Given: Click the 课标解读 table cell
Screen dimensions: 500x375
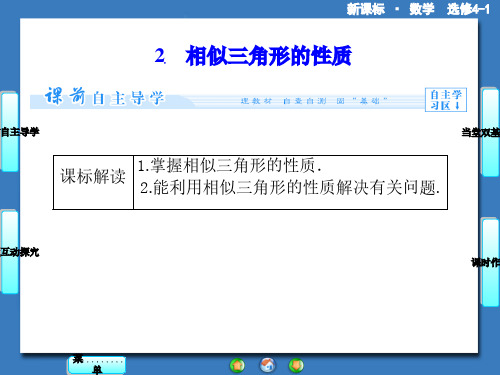Looking at the screenshot, I should (x=93, y=182).
